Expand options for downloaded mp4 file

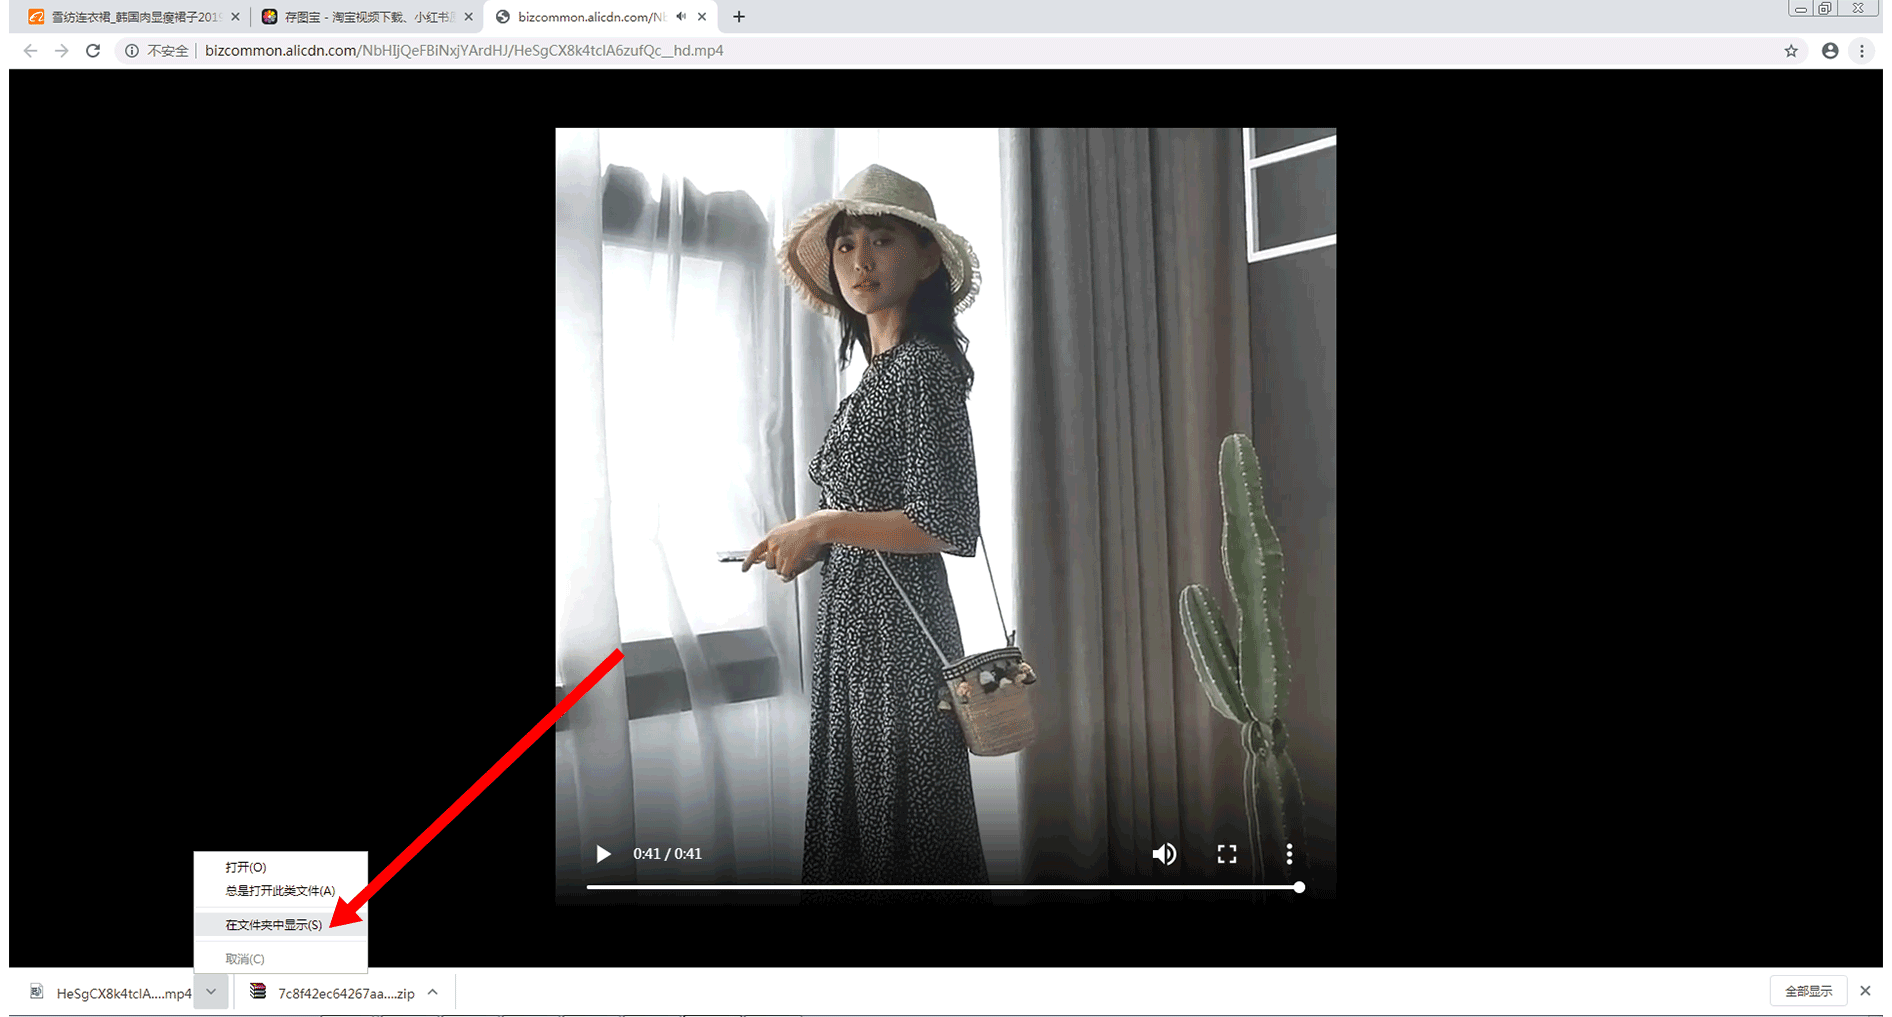click(211, 992)
